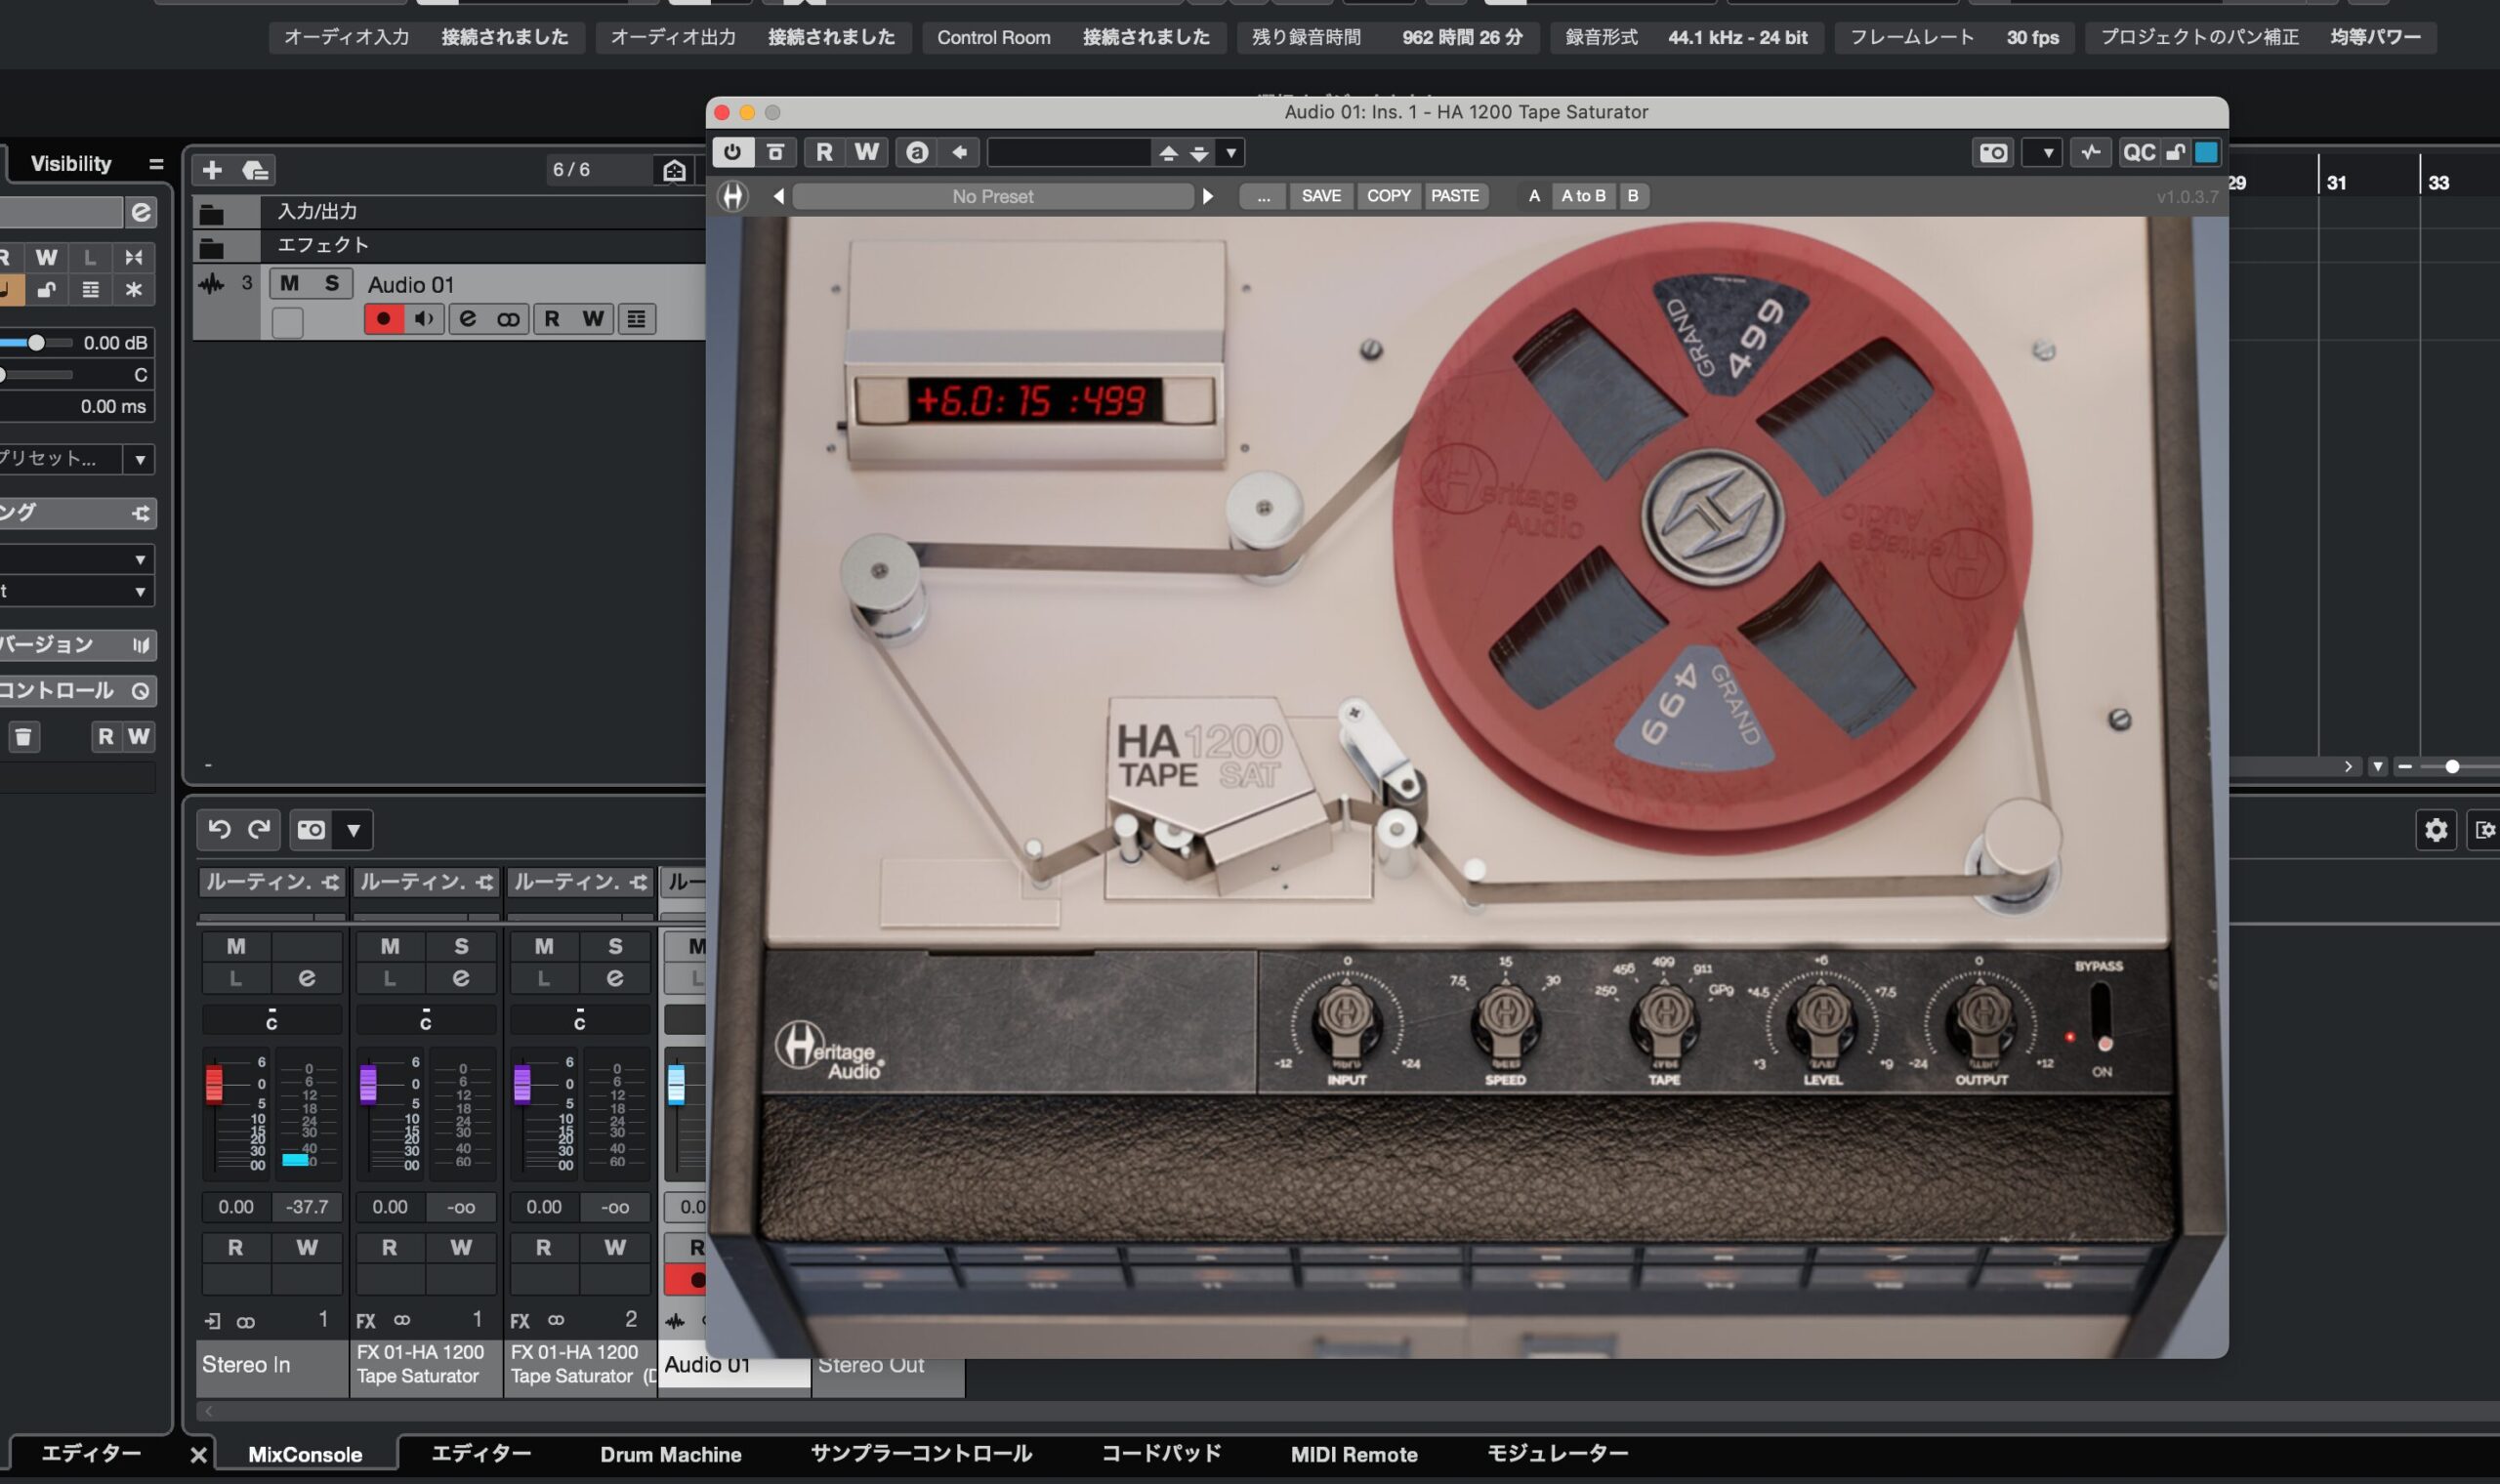Image resolution: width=2500 pixels, height=1484 pixels.
Task: Click the QC lock icon
Action: point(2176,152)
